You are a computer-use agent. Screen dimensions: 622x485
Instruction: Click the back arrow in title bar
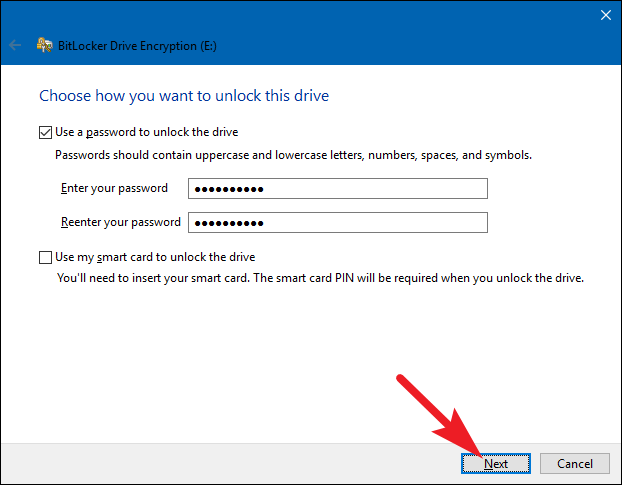(15, 45)
